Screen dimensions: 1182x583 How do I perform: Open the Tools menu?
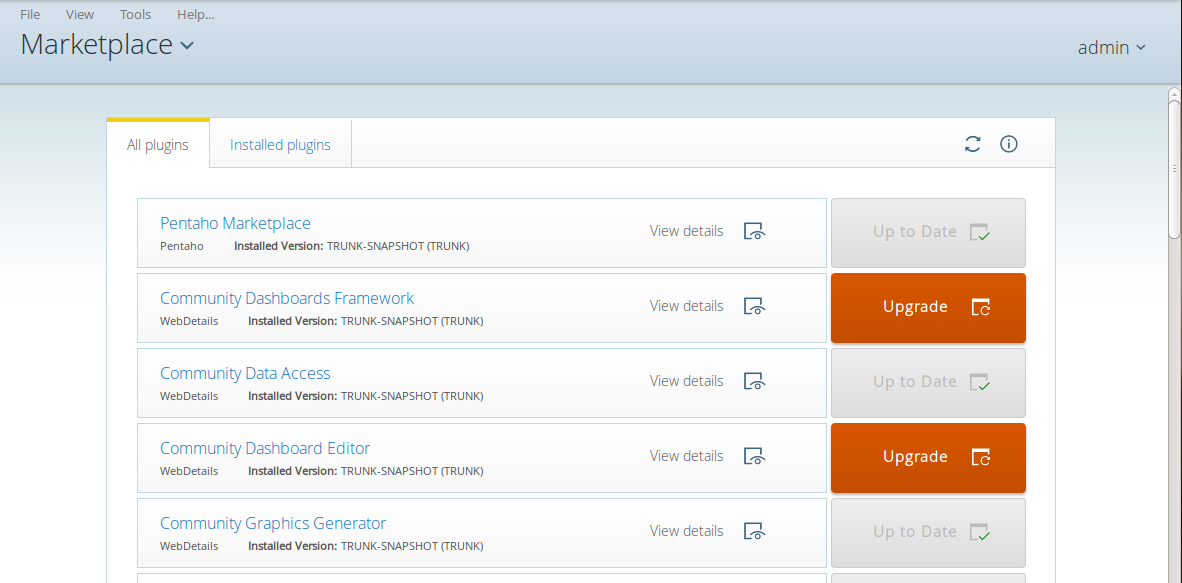coord(135,14)
